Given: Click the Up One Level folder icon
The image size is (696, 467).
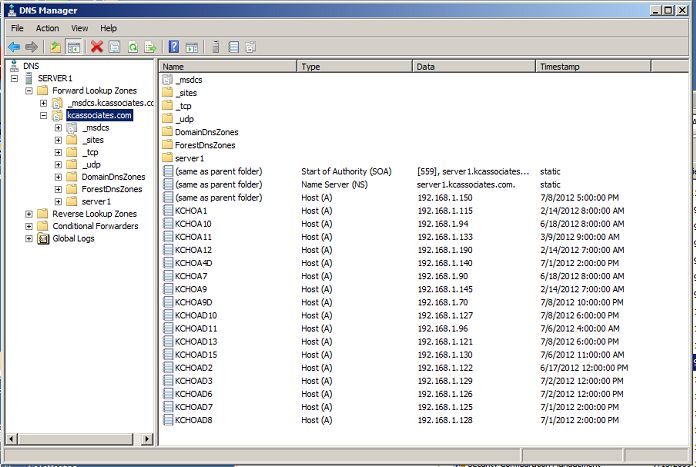Looking at the screenshot, I should pyautogui.click(x=55, y=47).
